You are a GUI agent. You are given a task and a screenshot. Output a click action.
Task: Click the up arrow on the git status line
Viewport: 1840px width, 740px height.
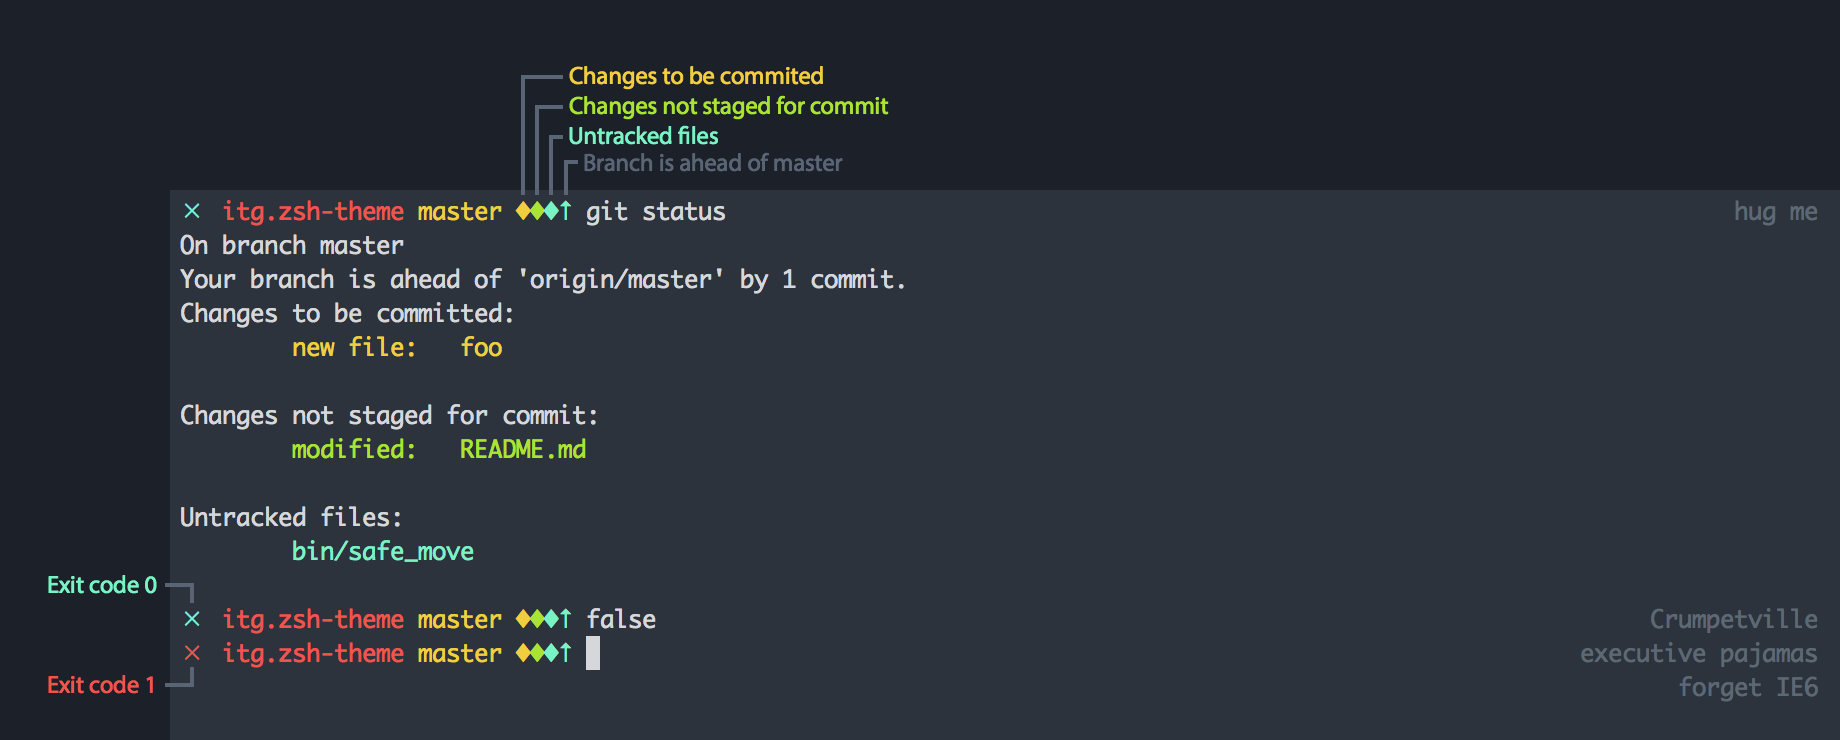[x=566, y=211]
